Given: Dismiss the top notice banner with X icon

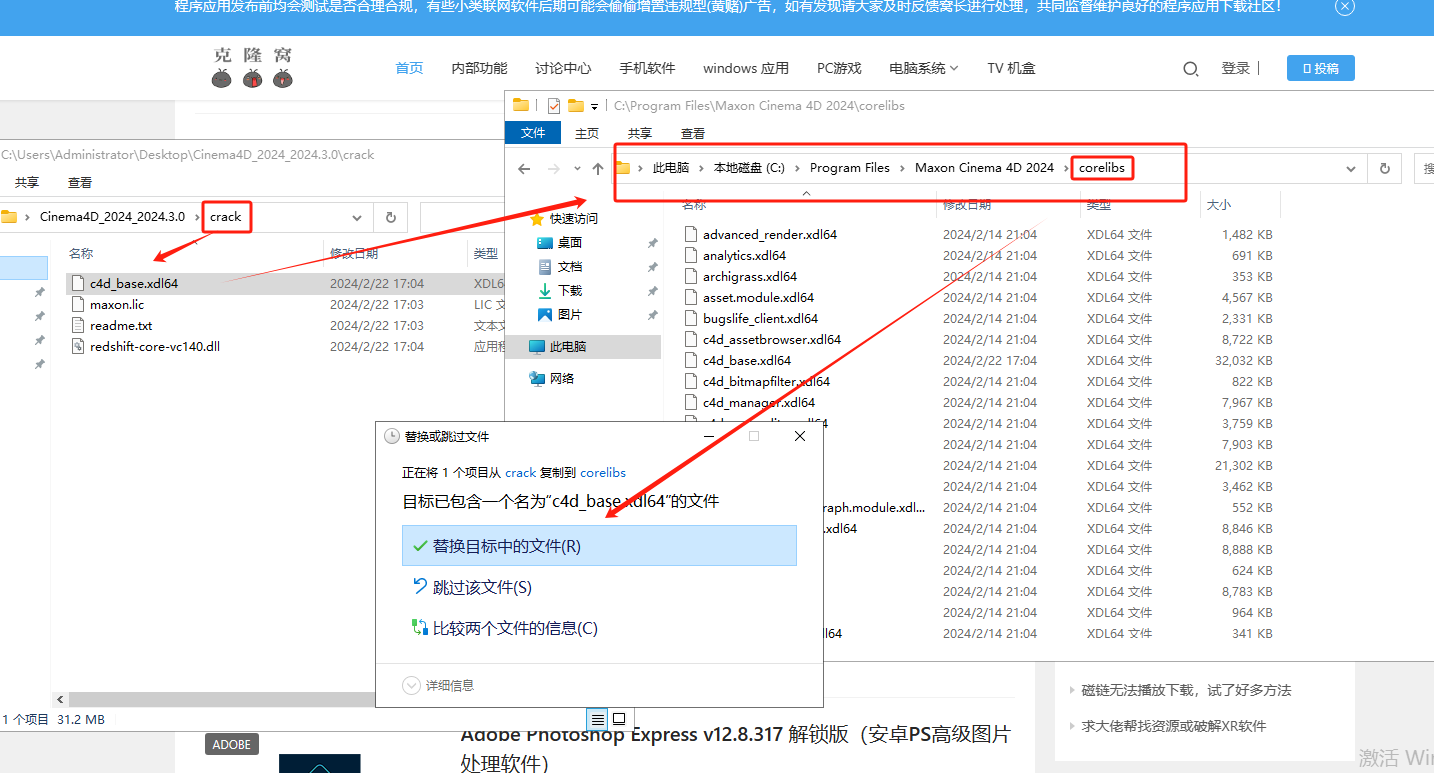Looking at the screenshot, I should point(1345,7).
